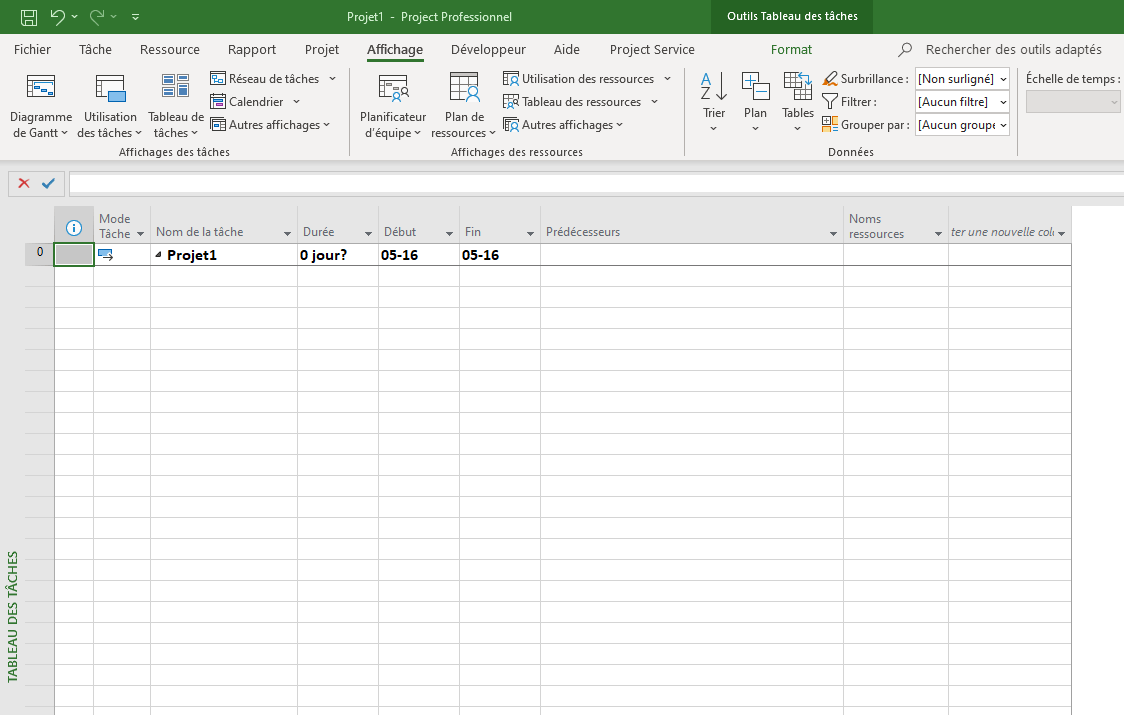Open the Fichier tab
This screenshot has height=715, width=1124.
coord(32,49)
